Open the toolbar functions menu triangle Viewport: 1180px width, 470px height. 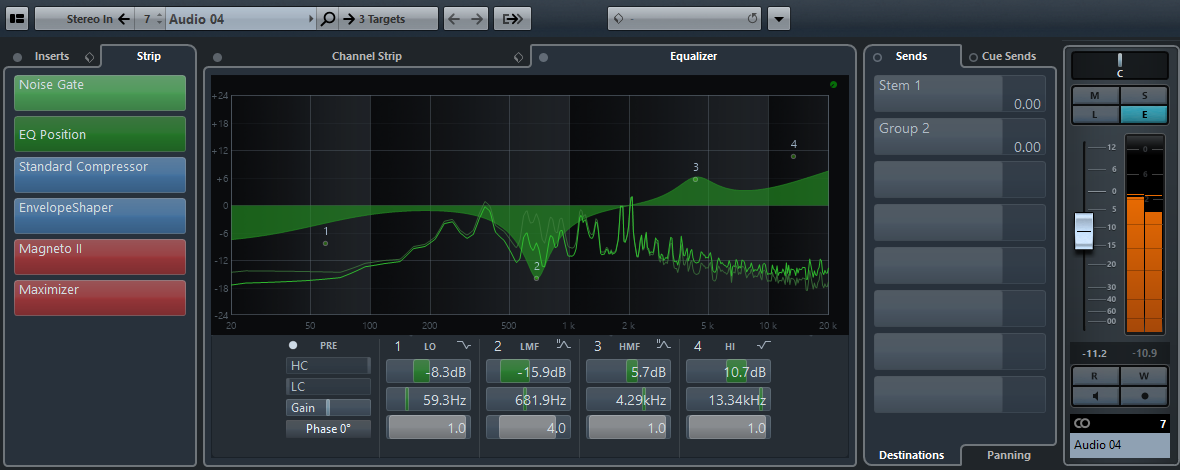[x=779, y=19]
